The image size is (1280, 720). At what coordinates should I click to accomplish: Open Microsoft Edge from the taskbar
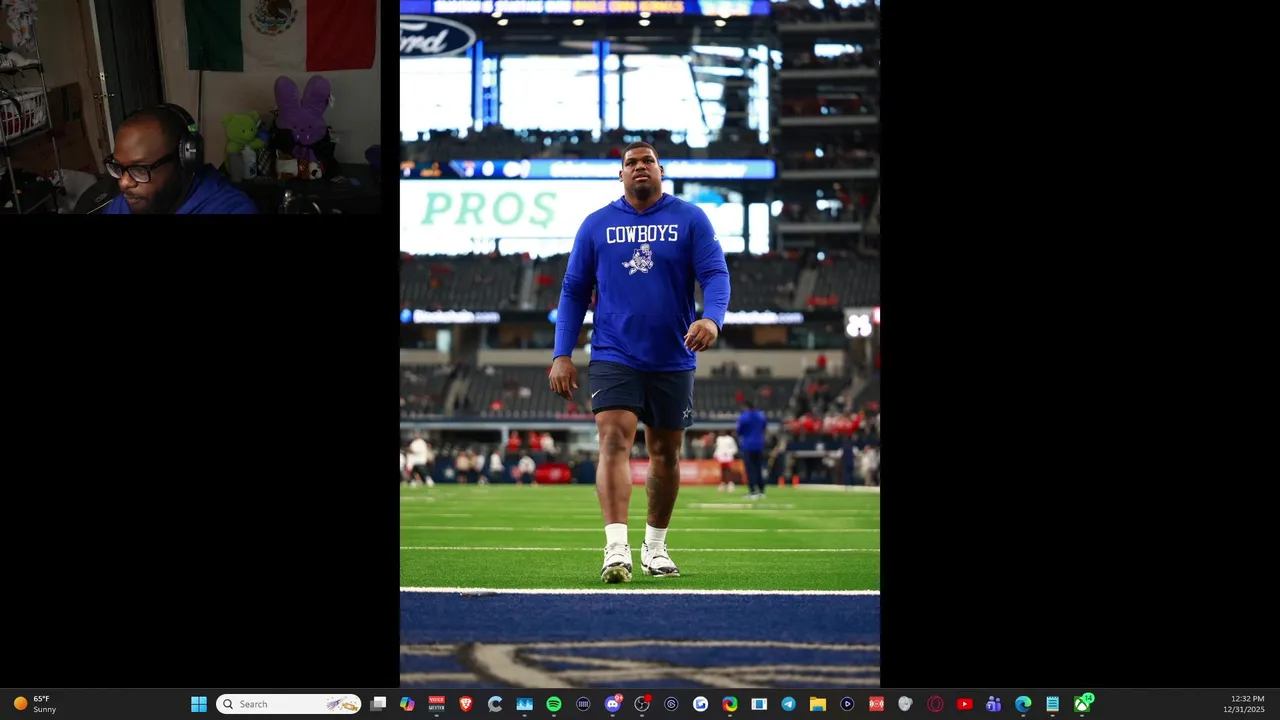tap(1023, 704)
